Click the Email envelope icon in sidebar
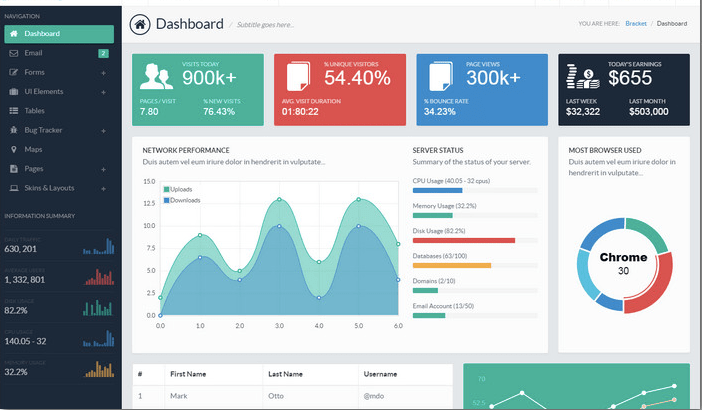The image size is (702, 410). [14, 53]
